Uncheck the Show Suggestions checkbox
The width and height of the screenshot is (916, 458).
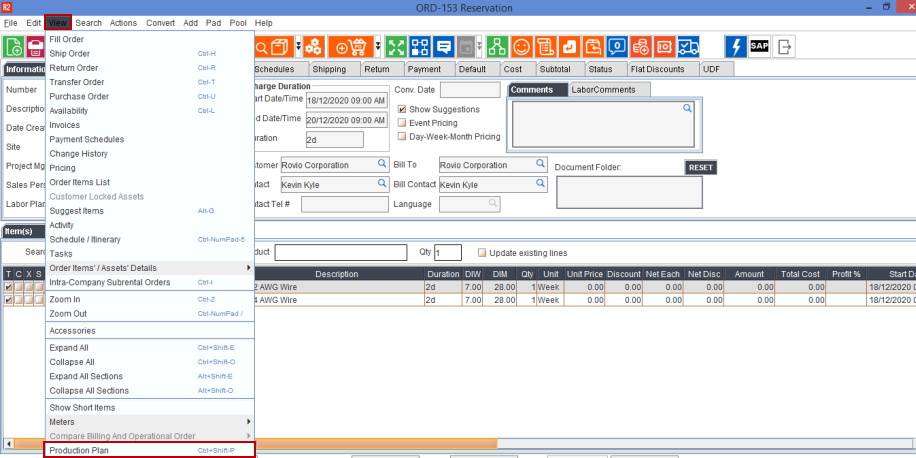click(402, 109)
